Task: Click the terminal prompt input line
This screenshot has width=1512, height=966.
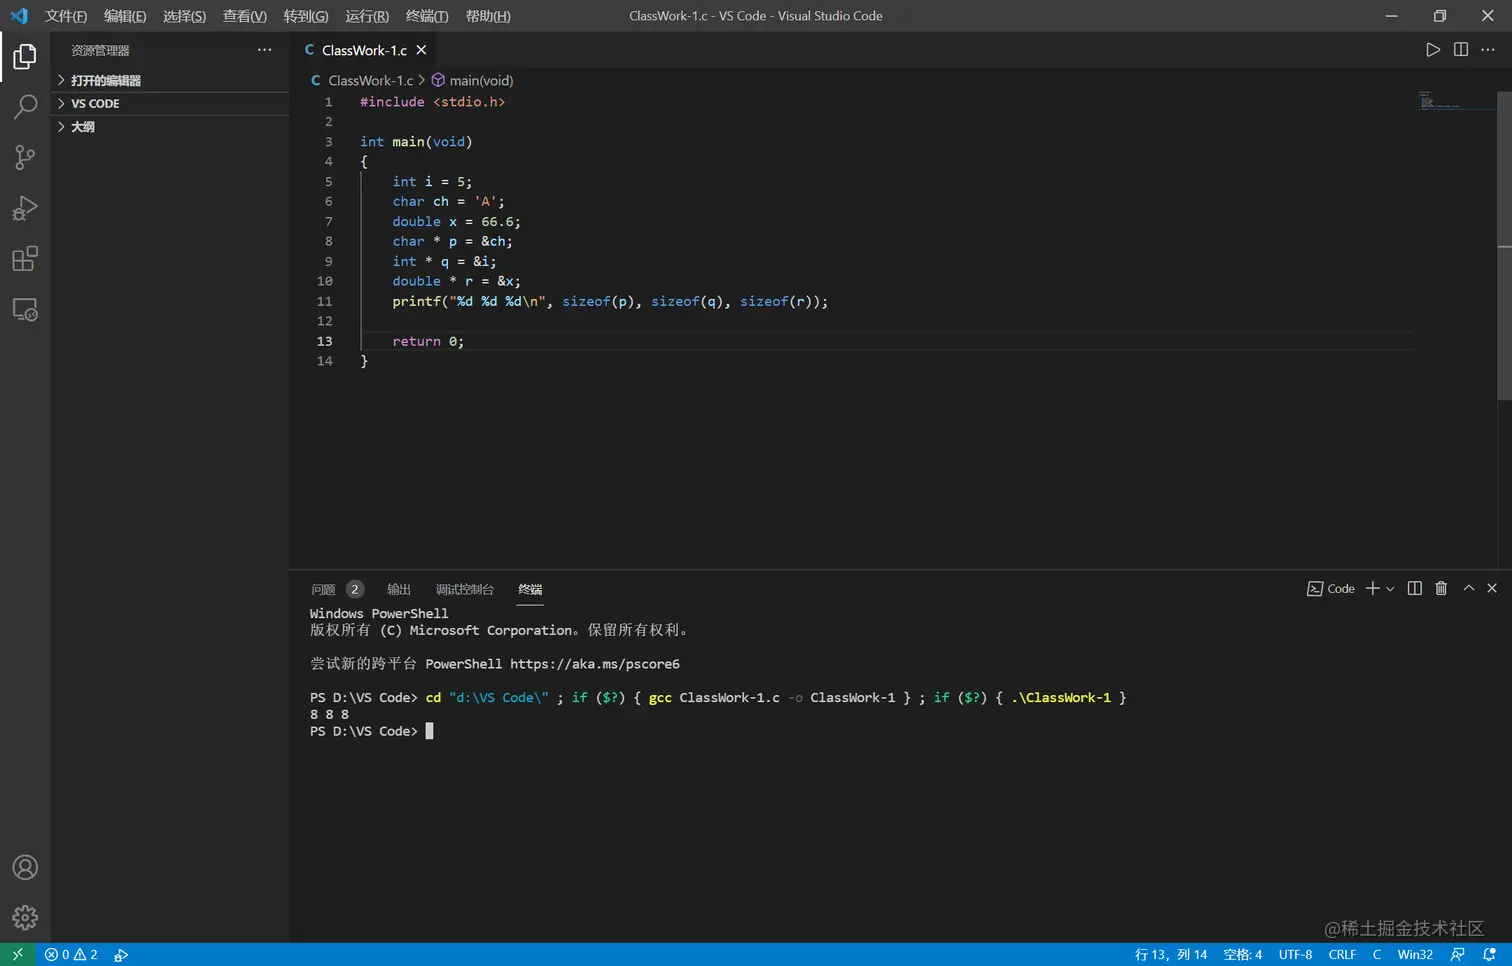Action: (x=372, y=731)
